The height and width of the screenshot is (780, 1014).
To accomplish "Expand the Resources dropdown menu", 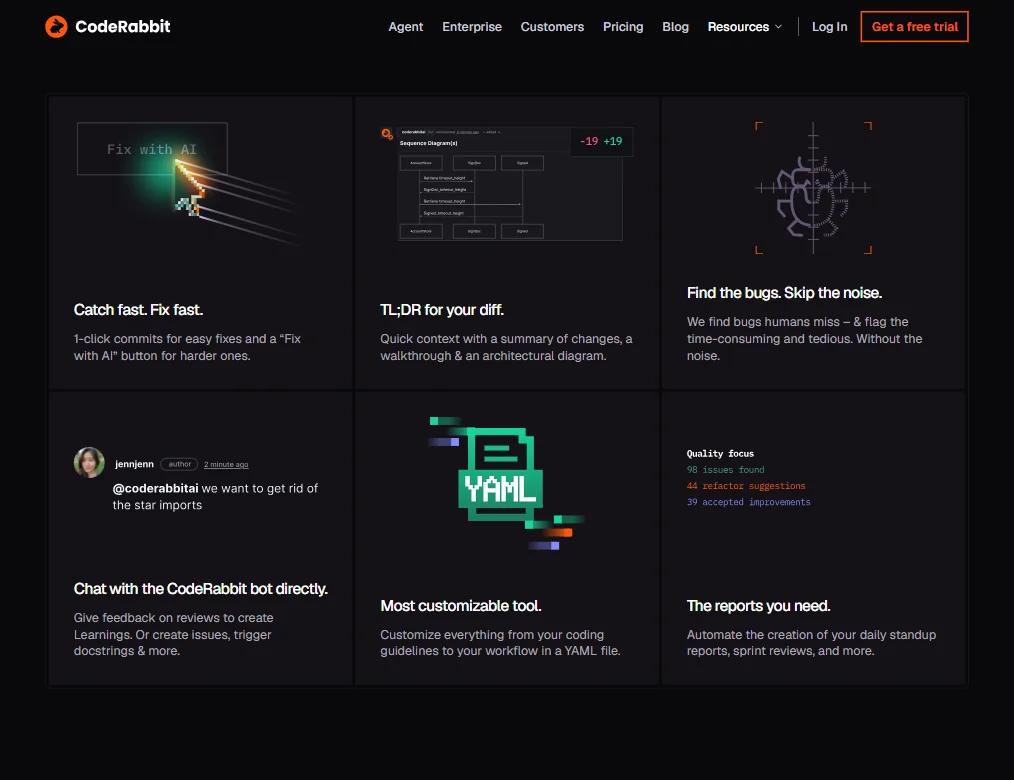I will point(744,27).
